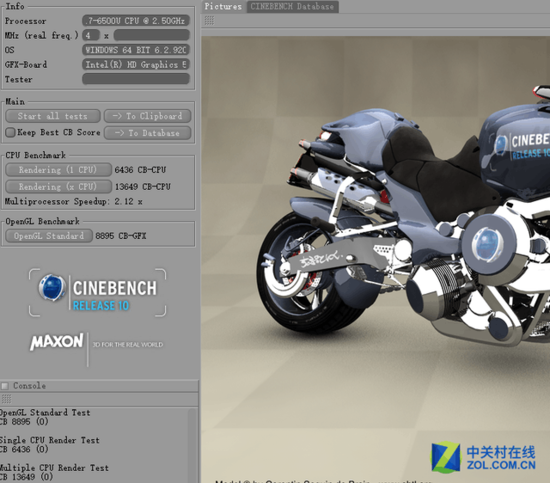
Task: Click the ZOL.COM.CN watermark logo
Action: point(483,457)
